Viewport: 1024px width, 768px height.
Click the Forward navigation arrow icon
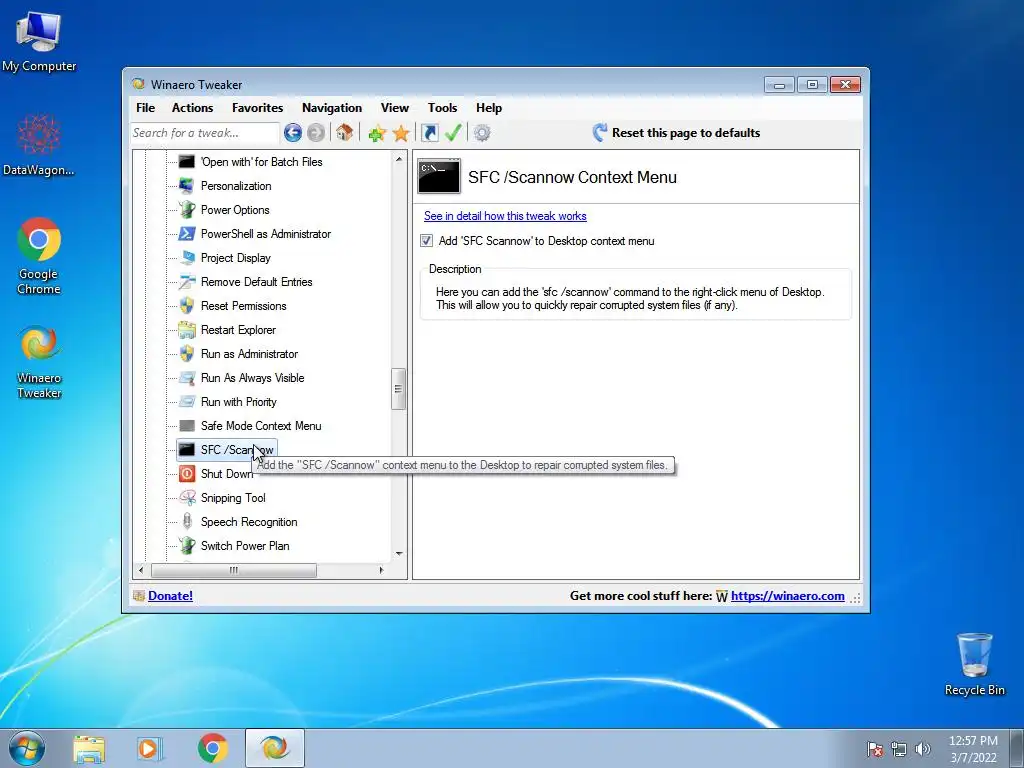click(316, 133)
